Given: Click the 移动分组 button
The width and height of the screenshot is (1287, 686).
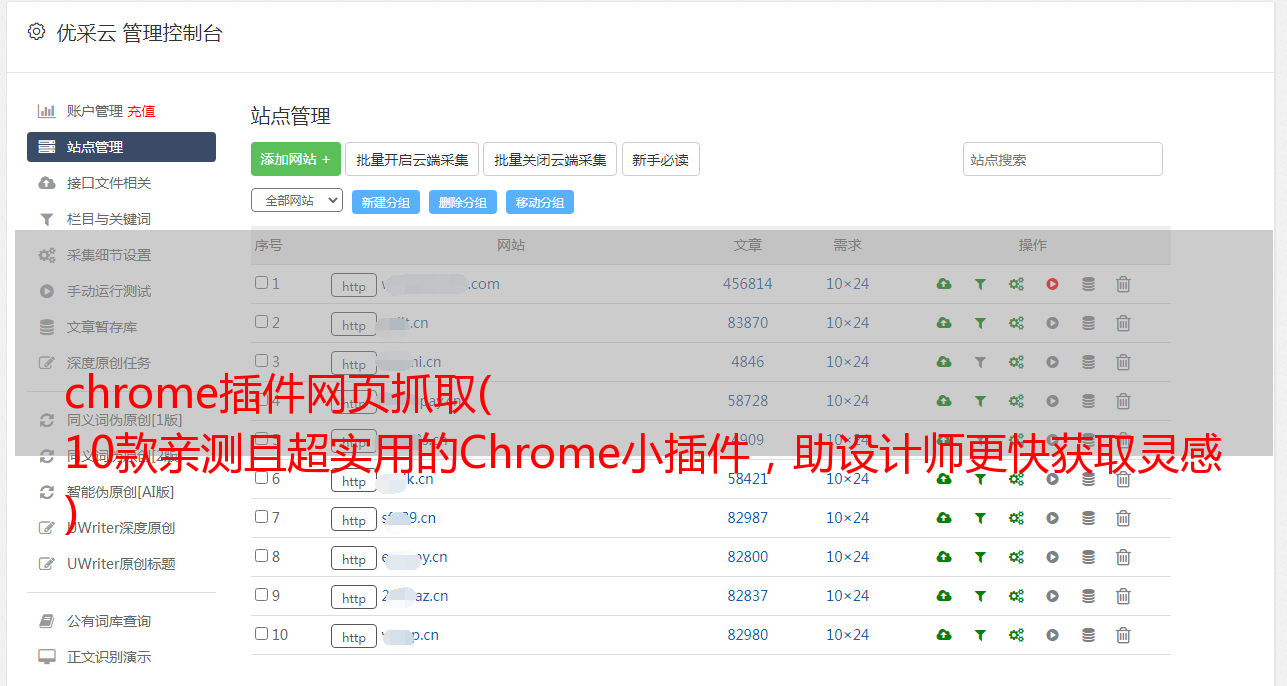Looking at the screenshot, I should tap(540, 202).
